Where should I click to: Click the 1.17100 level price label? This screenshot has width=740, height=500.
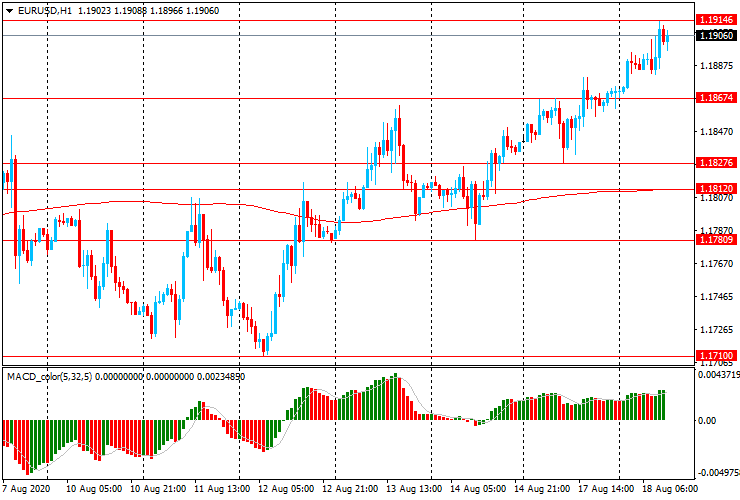[716, 356]
